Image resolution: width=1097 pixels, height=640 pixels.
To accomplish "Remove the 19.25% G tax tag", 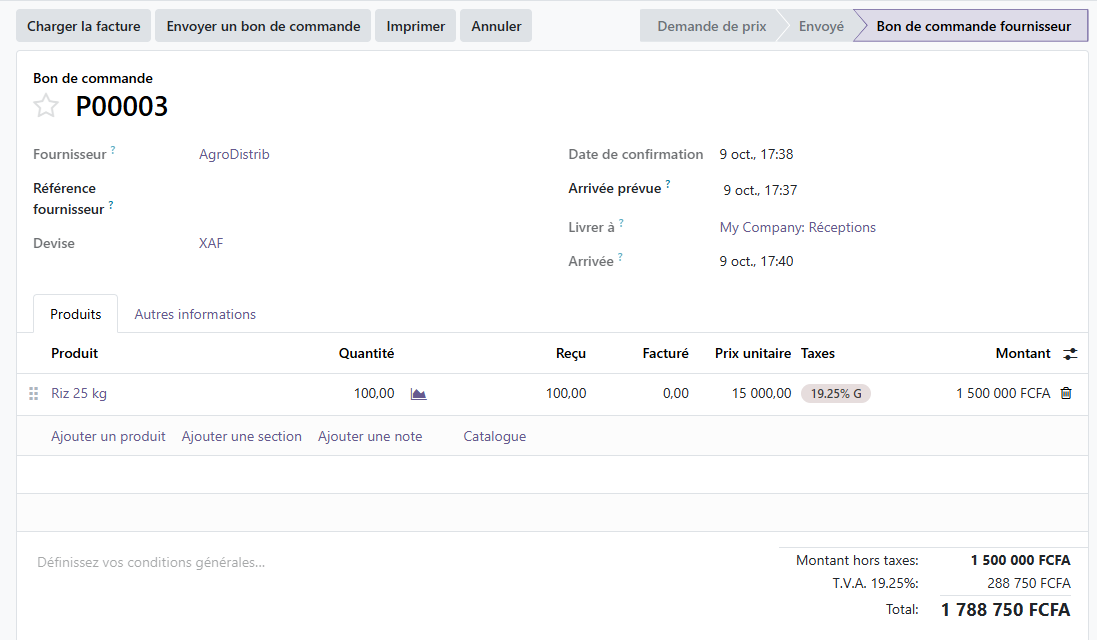I will 836,394.
